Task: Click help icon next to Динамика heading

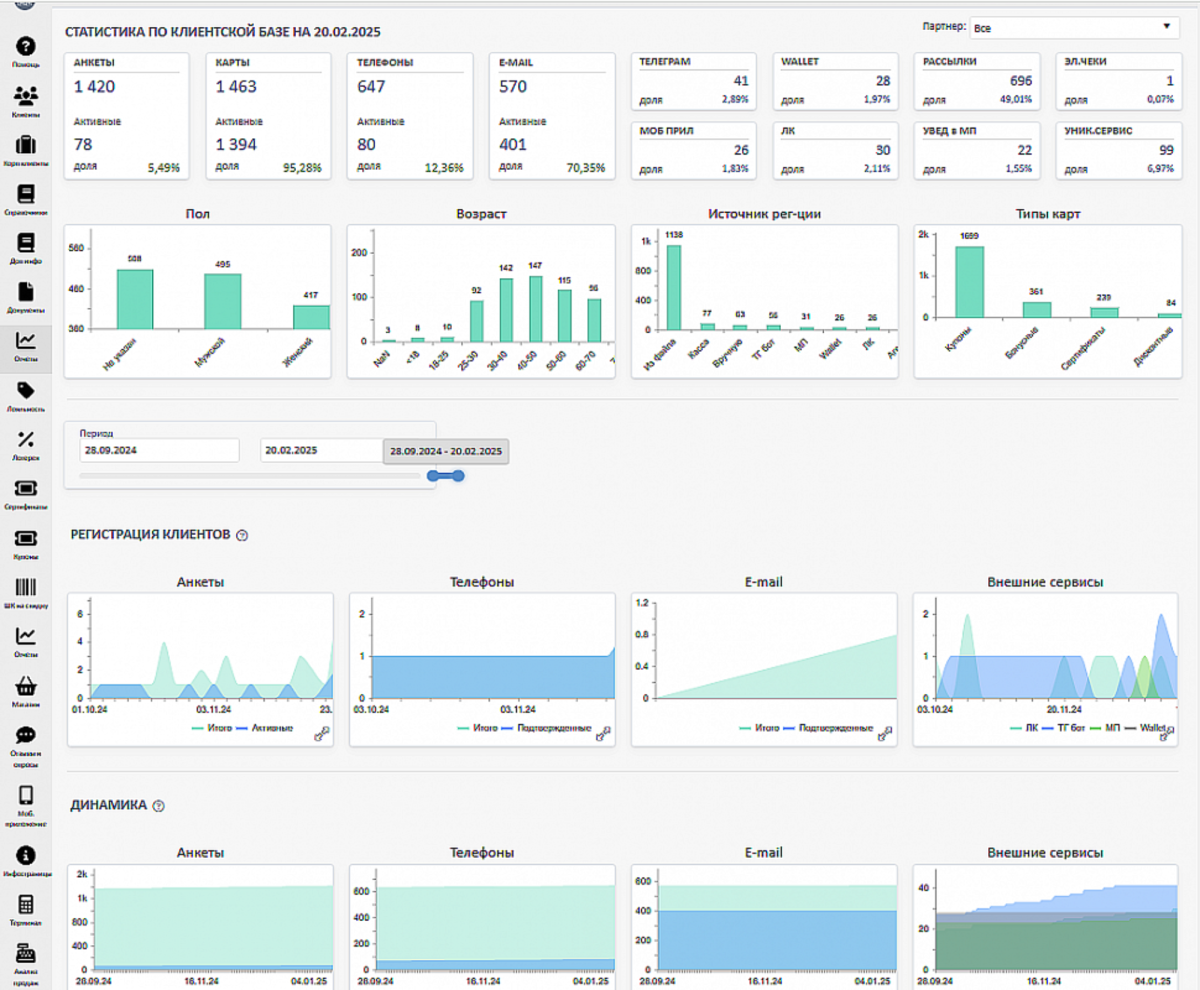Action: pos(158,806)
